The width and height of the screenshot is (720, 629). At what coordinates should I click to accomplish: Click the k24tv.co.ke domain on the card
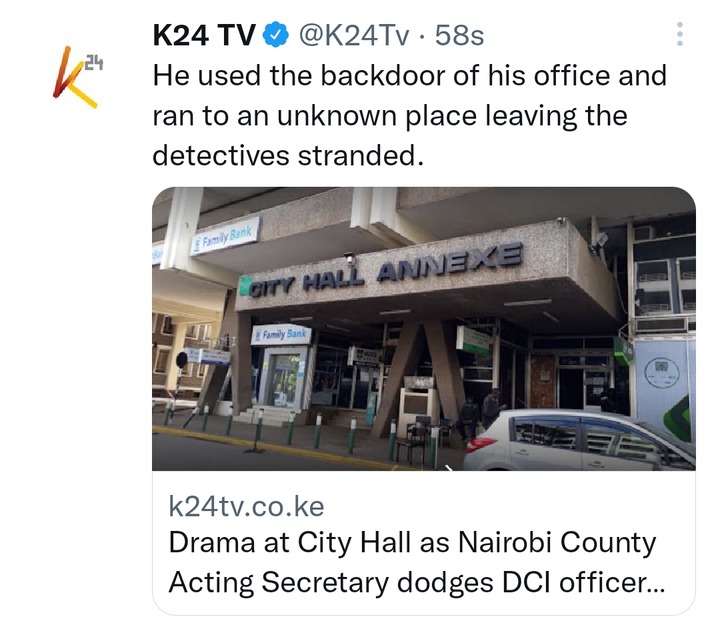[x=247, y=506]
